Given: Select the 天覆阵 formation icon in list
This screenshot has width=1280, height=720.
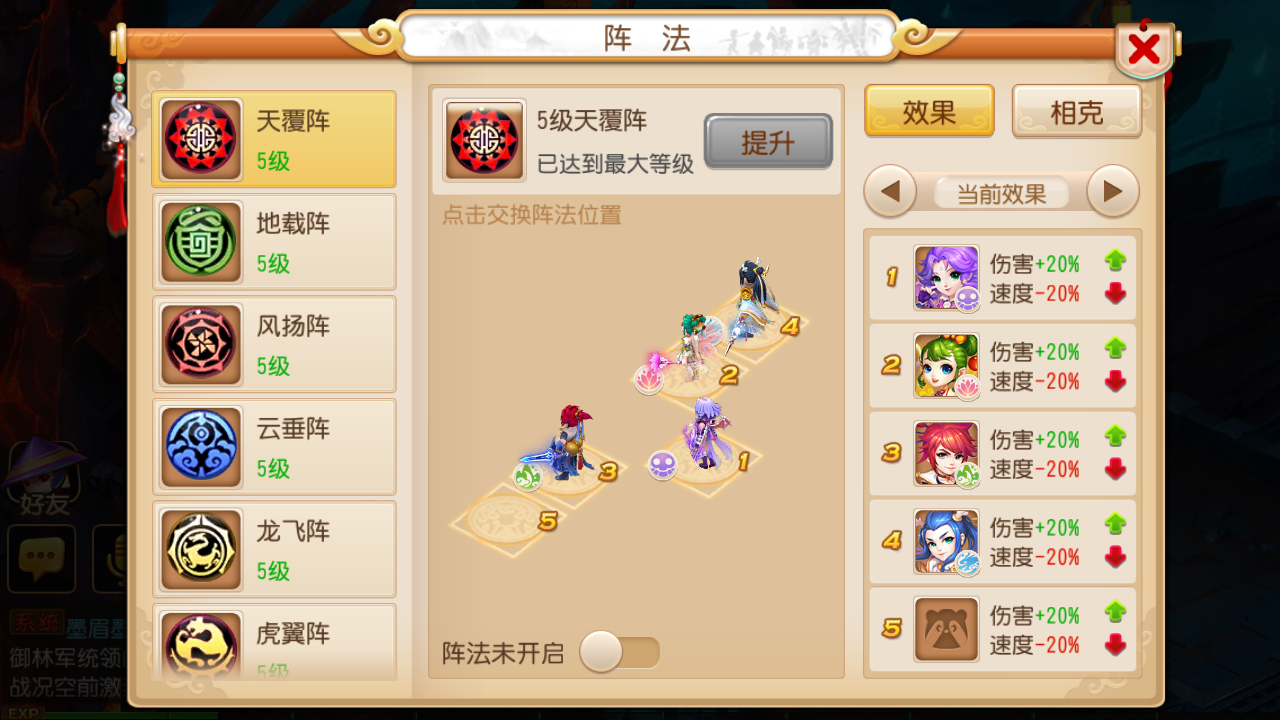Looking at the screenshot, I should 201,140.
